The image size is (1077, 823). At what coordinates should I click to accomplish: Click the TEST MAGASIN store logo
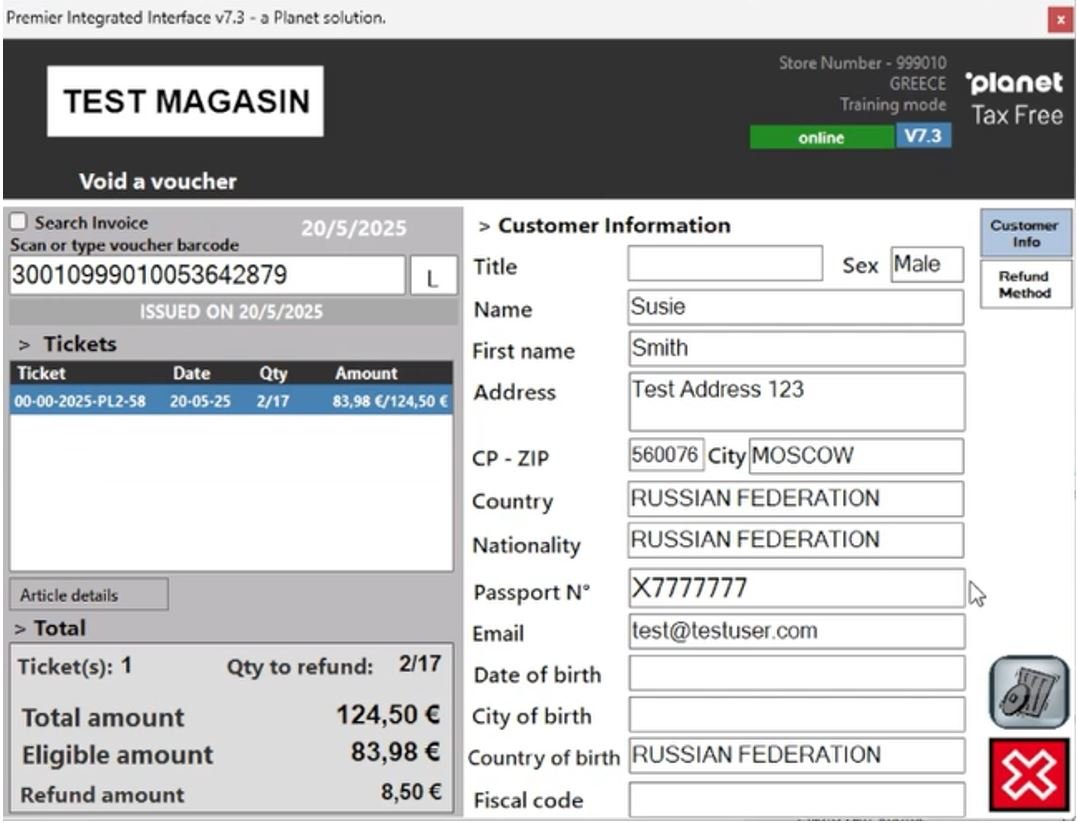(x=185, y=101)
